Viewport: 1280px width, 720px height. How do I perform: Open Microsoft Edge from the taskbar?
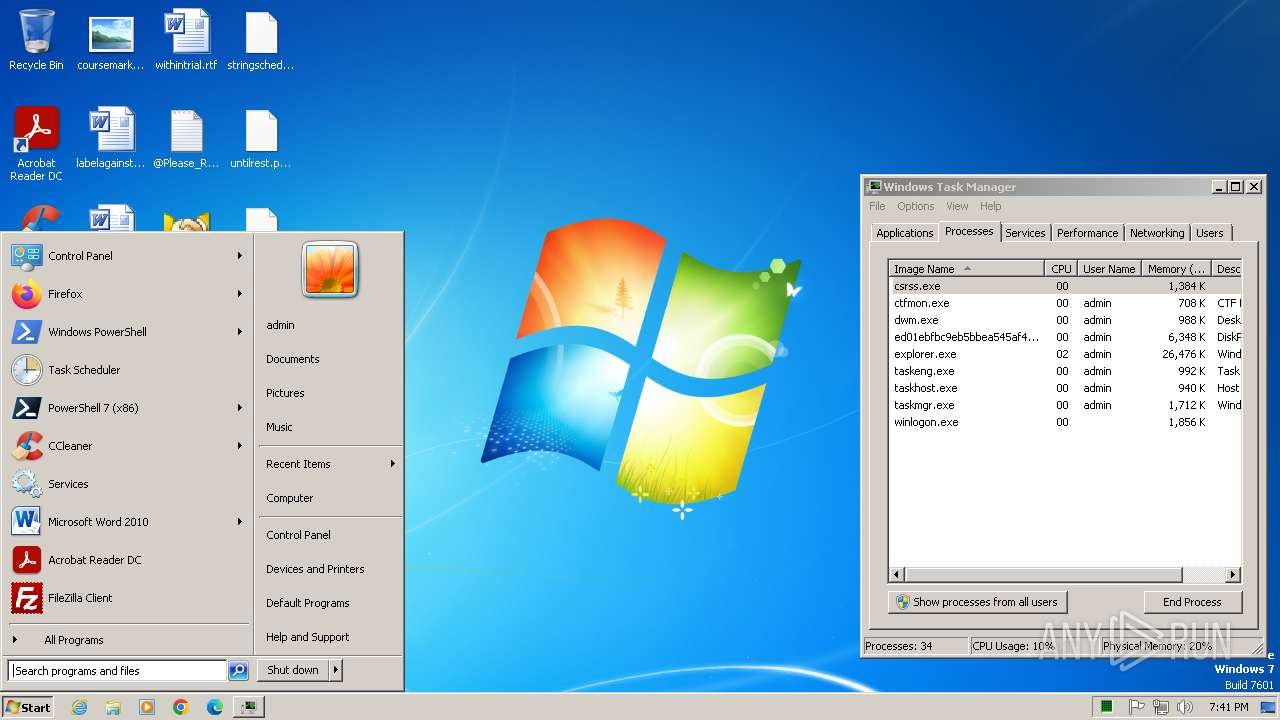coord(215,707)
